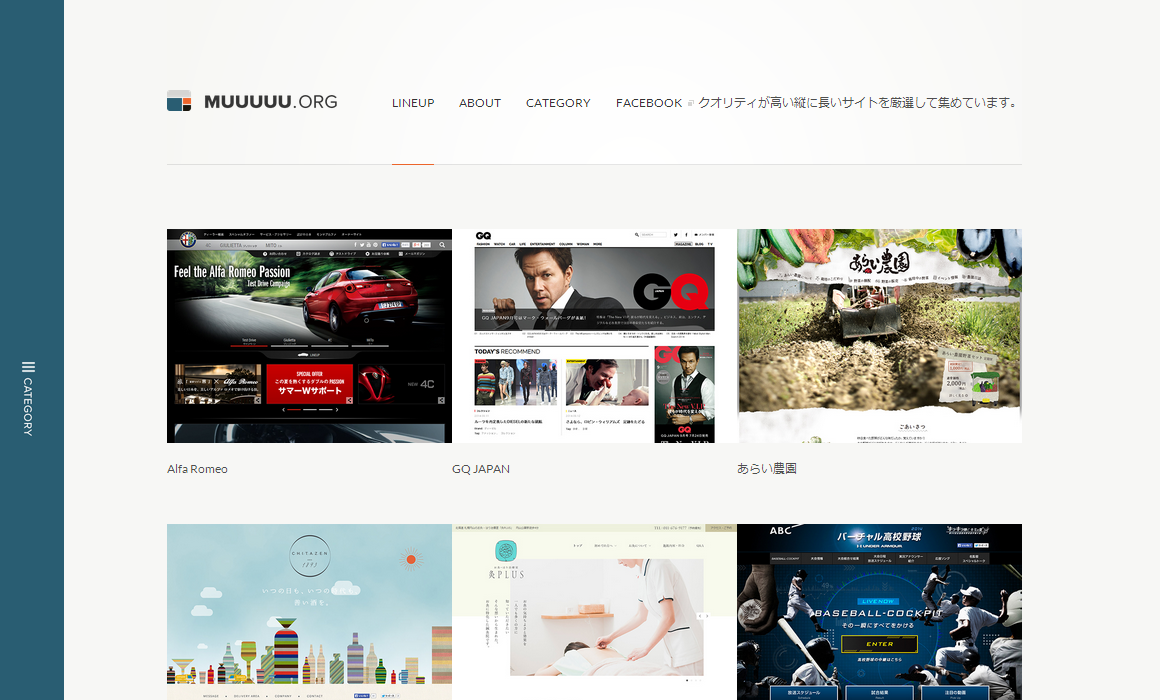Click the Alfa Romeo caption link
The image size is (1160, 700).
(x=198, y=469)
